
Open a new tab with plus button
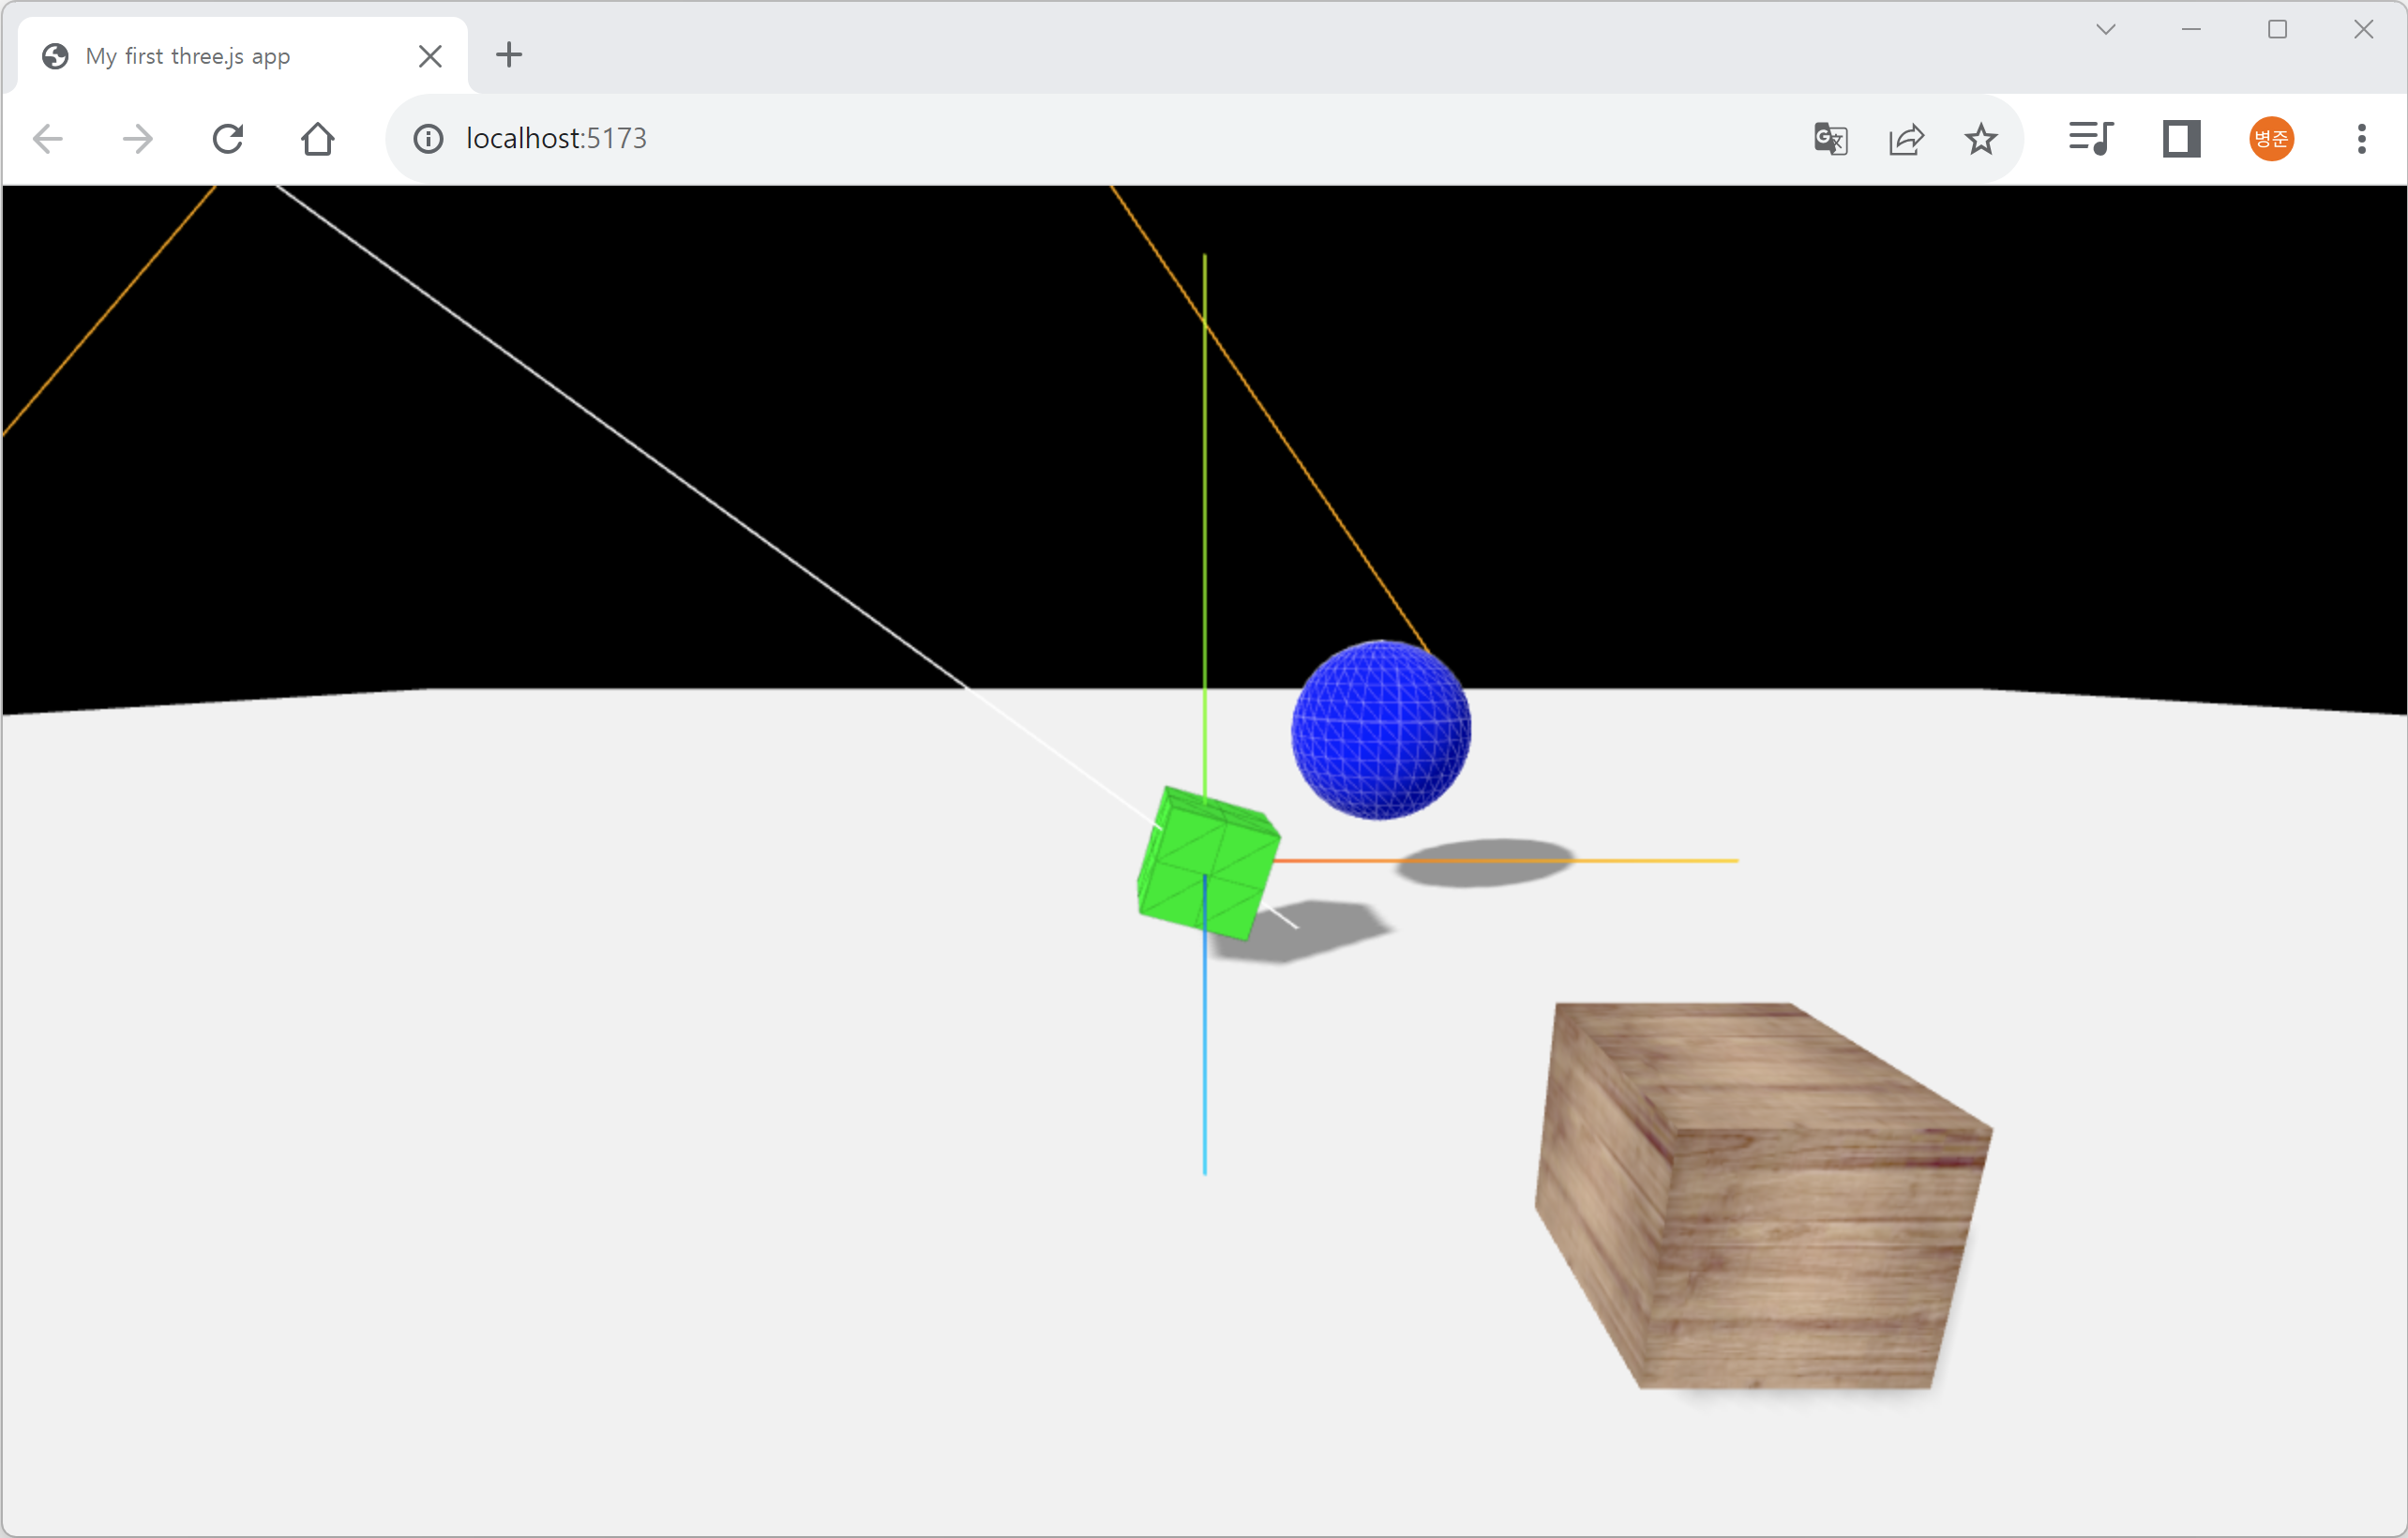click(509, 55)
